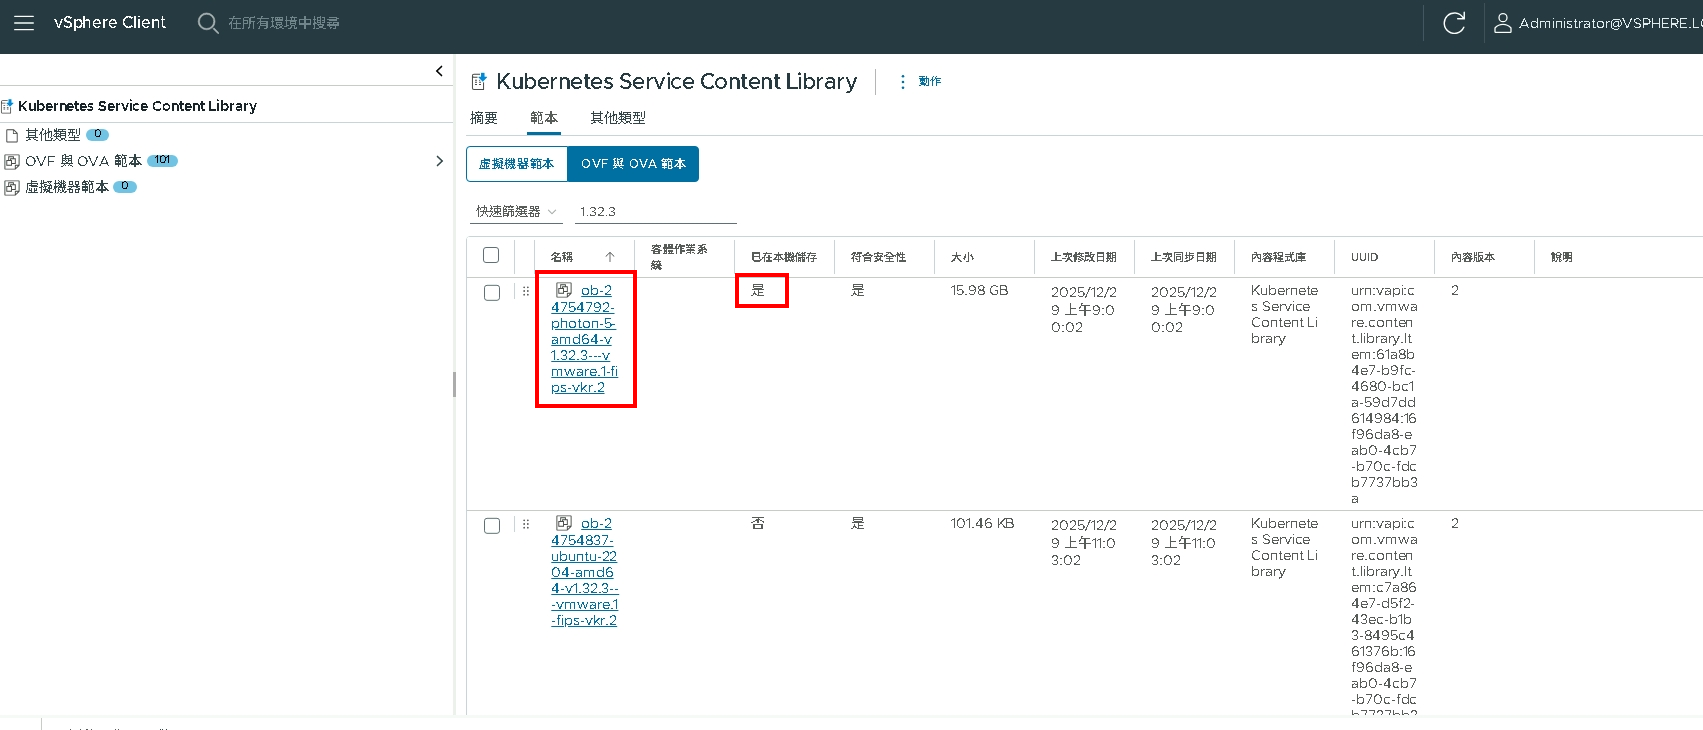This screenshot has width=1703, height=730.
Task: Click the 已在本機儲存 column header
Action: (784, 257)
